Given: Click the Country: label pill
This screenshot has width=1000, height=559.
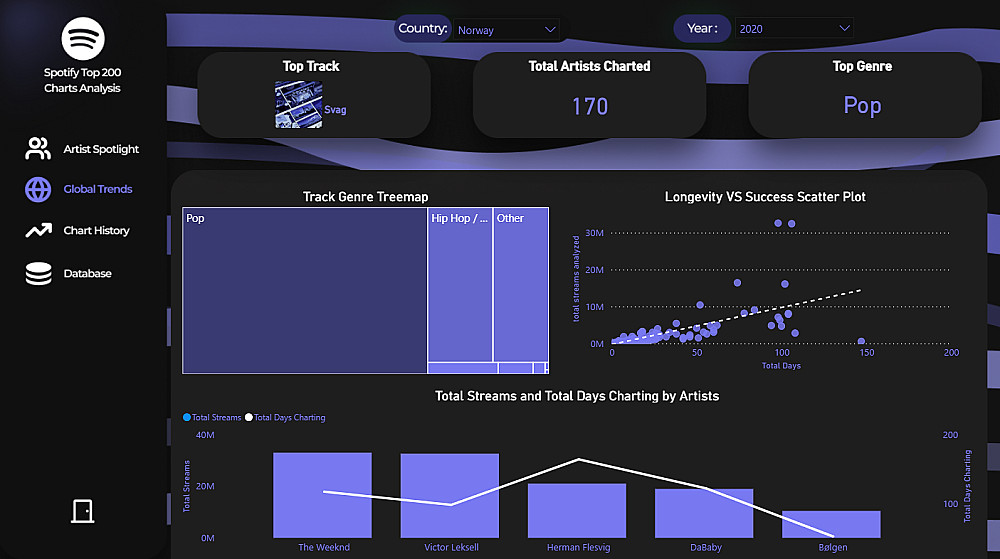Looking at the screenshot, I should point(422,29).
